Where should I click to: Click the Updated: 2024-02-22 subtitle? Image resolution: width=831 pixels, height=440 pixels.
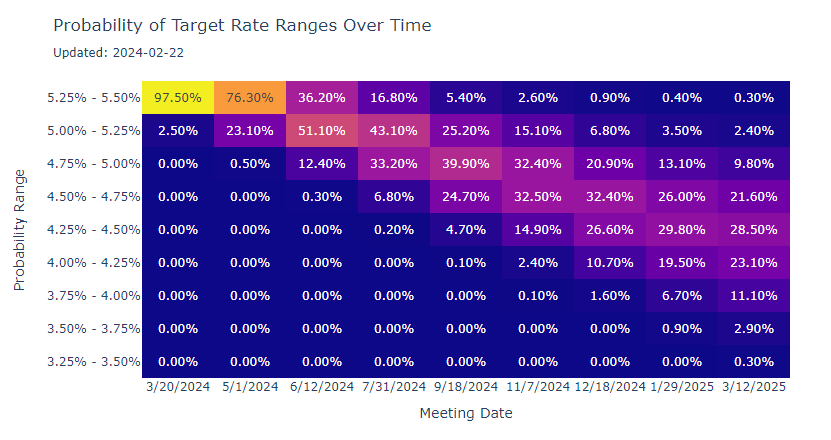(x=118, y=52)
